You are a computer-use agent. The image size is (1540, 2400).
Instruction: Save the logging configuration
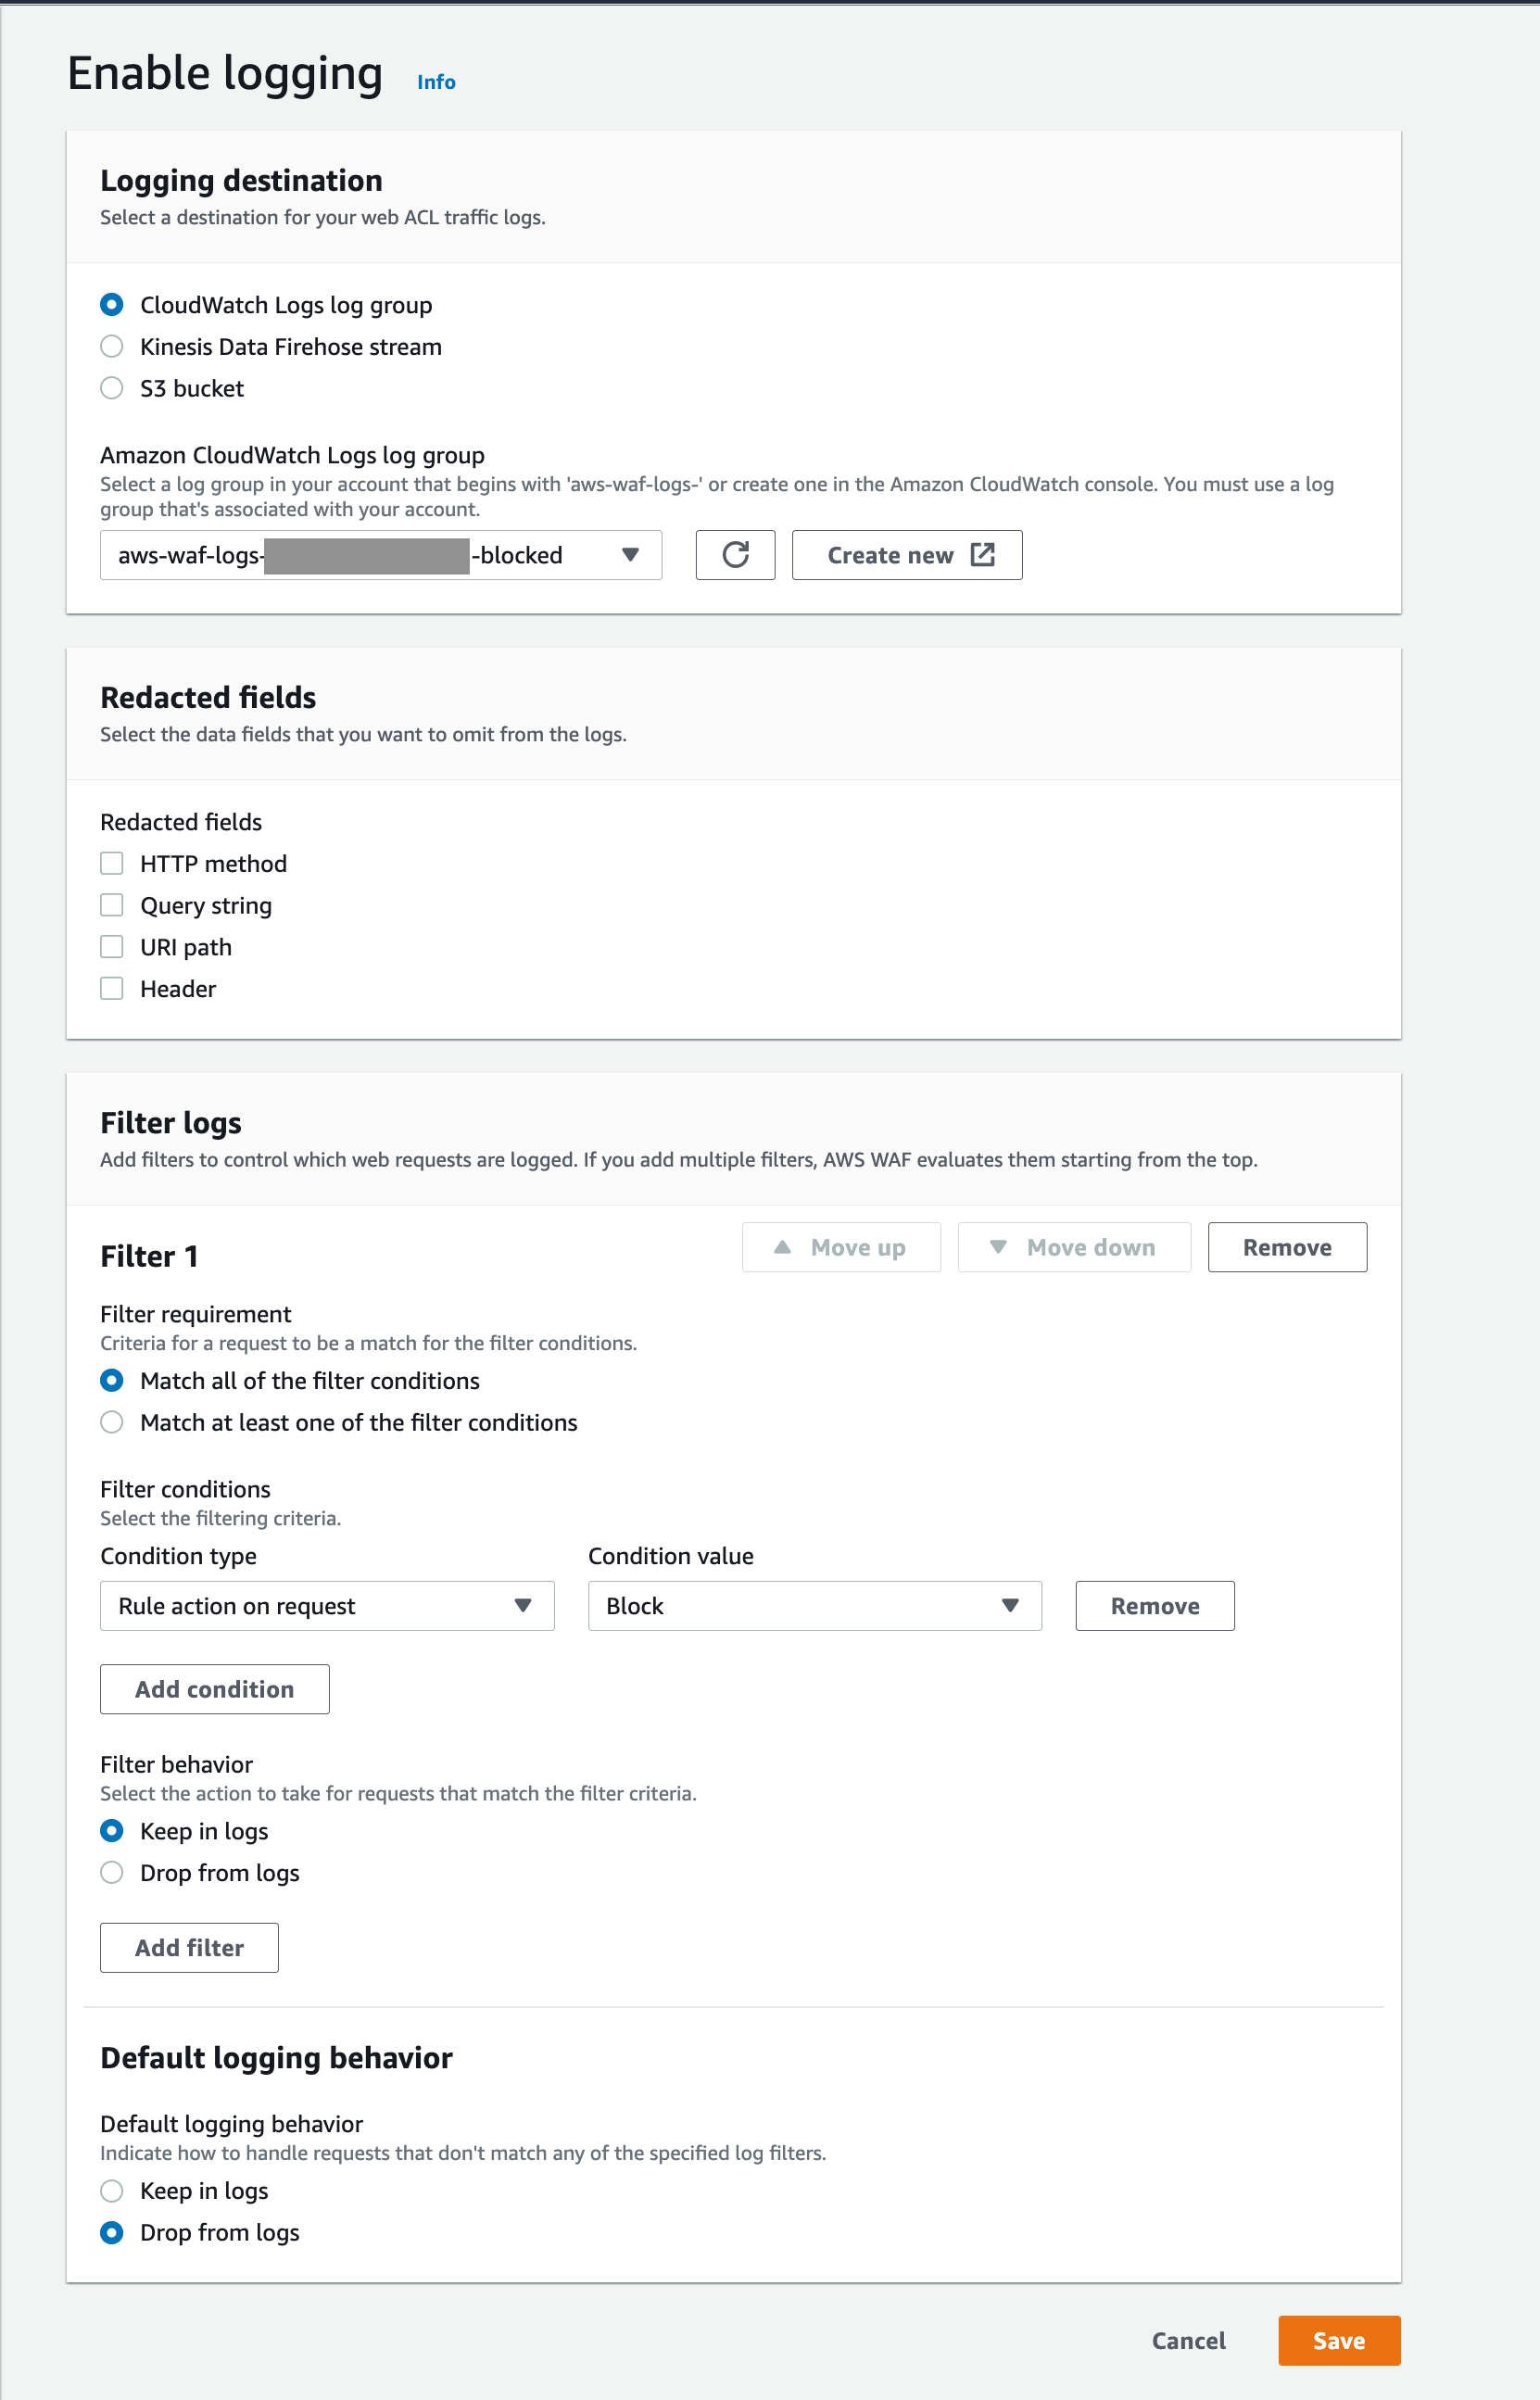click(x=1338, y=2340)
